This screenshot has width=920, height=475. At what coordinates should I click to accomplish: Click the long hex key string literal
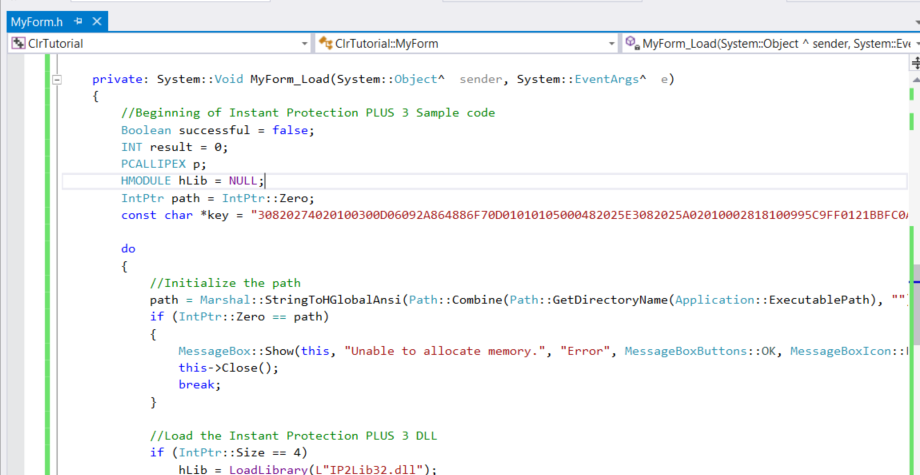(x=581, y=215)
